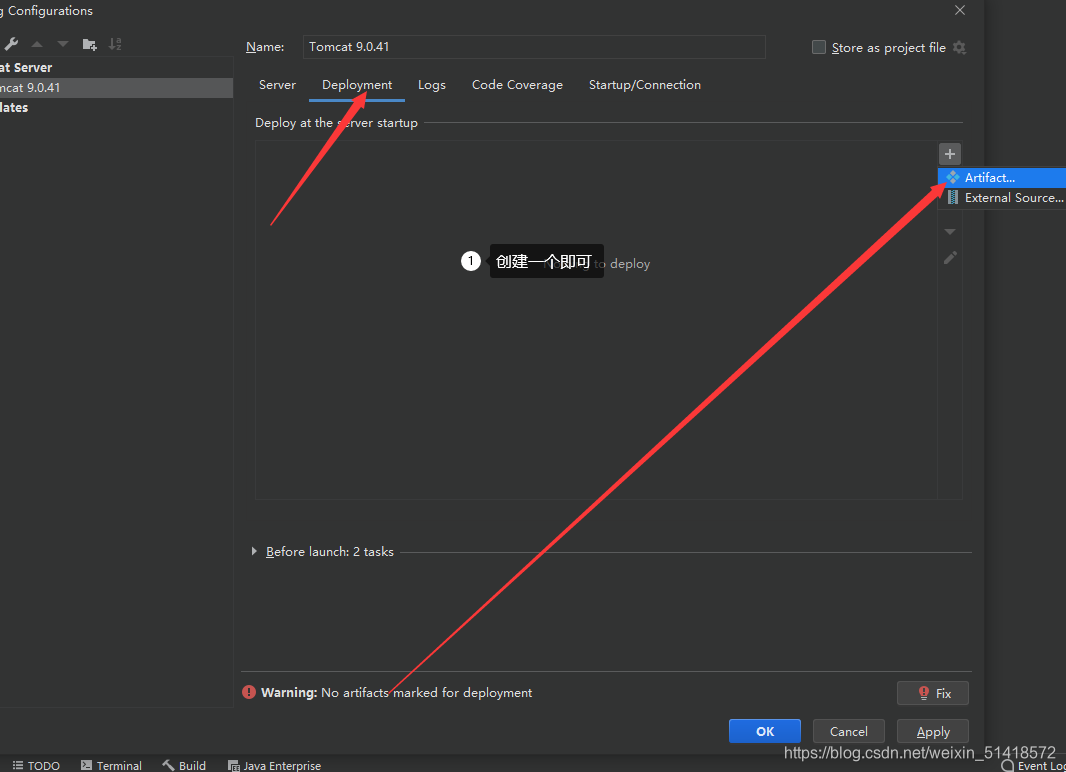This screenshot has width=1066, height=772.
Task: Click the 'Deploy at the server startup' label
Action: click(x=336, y=123)
